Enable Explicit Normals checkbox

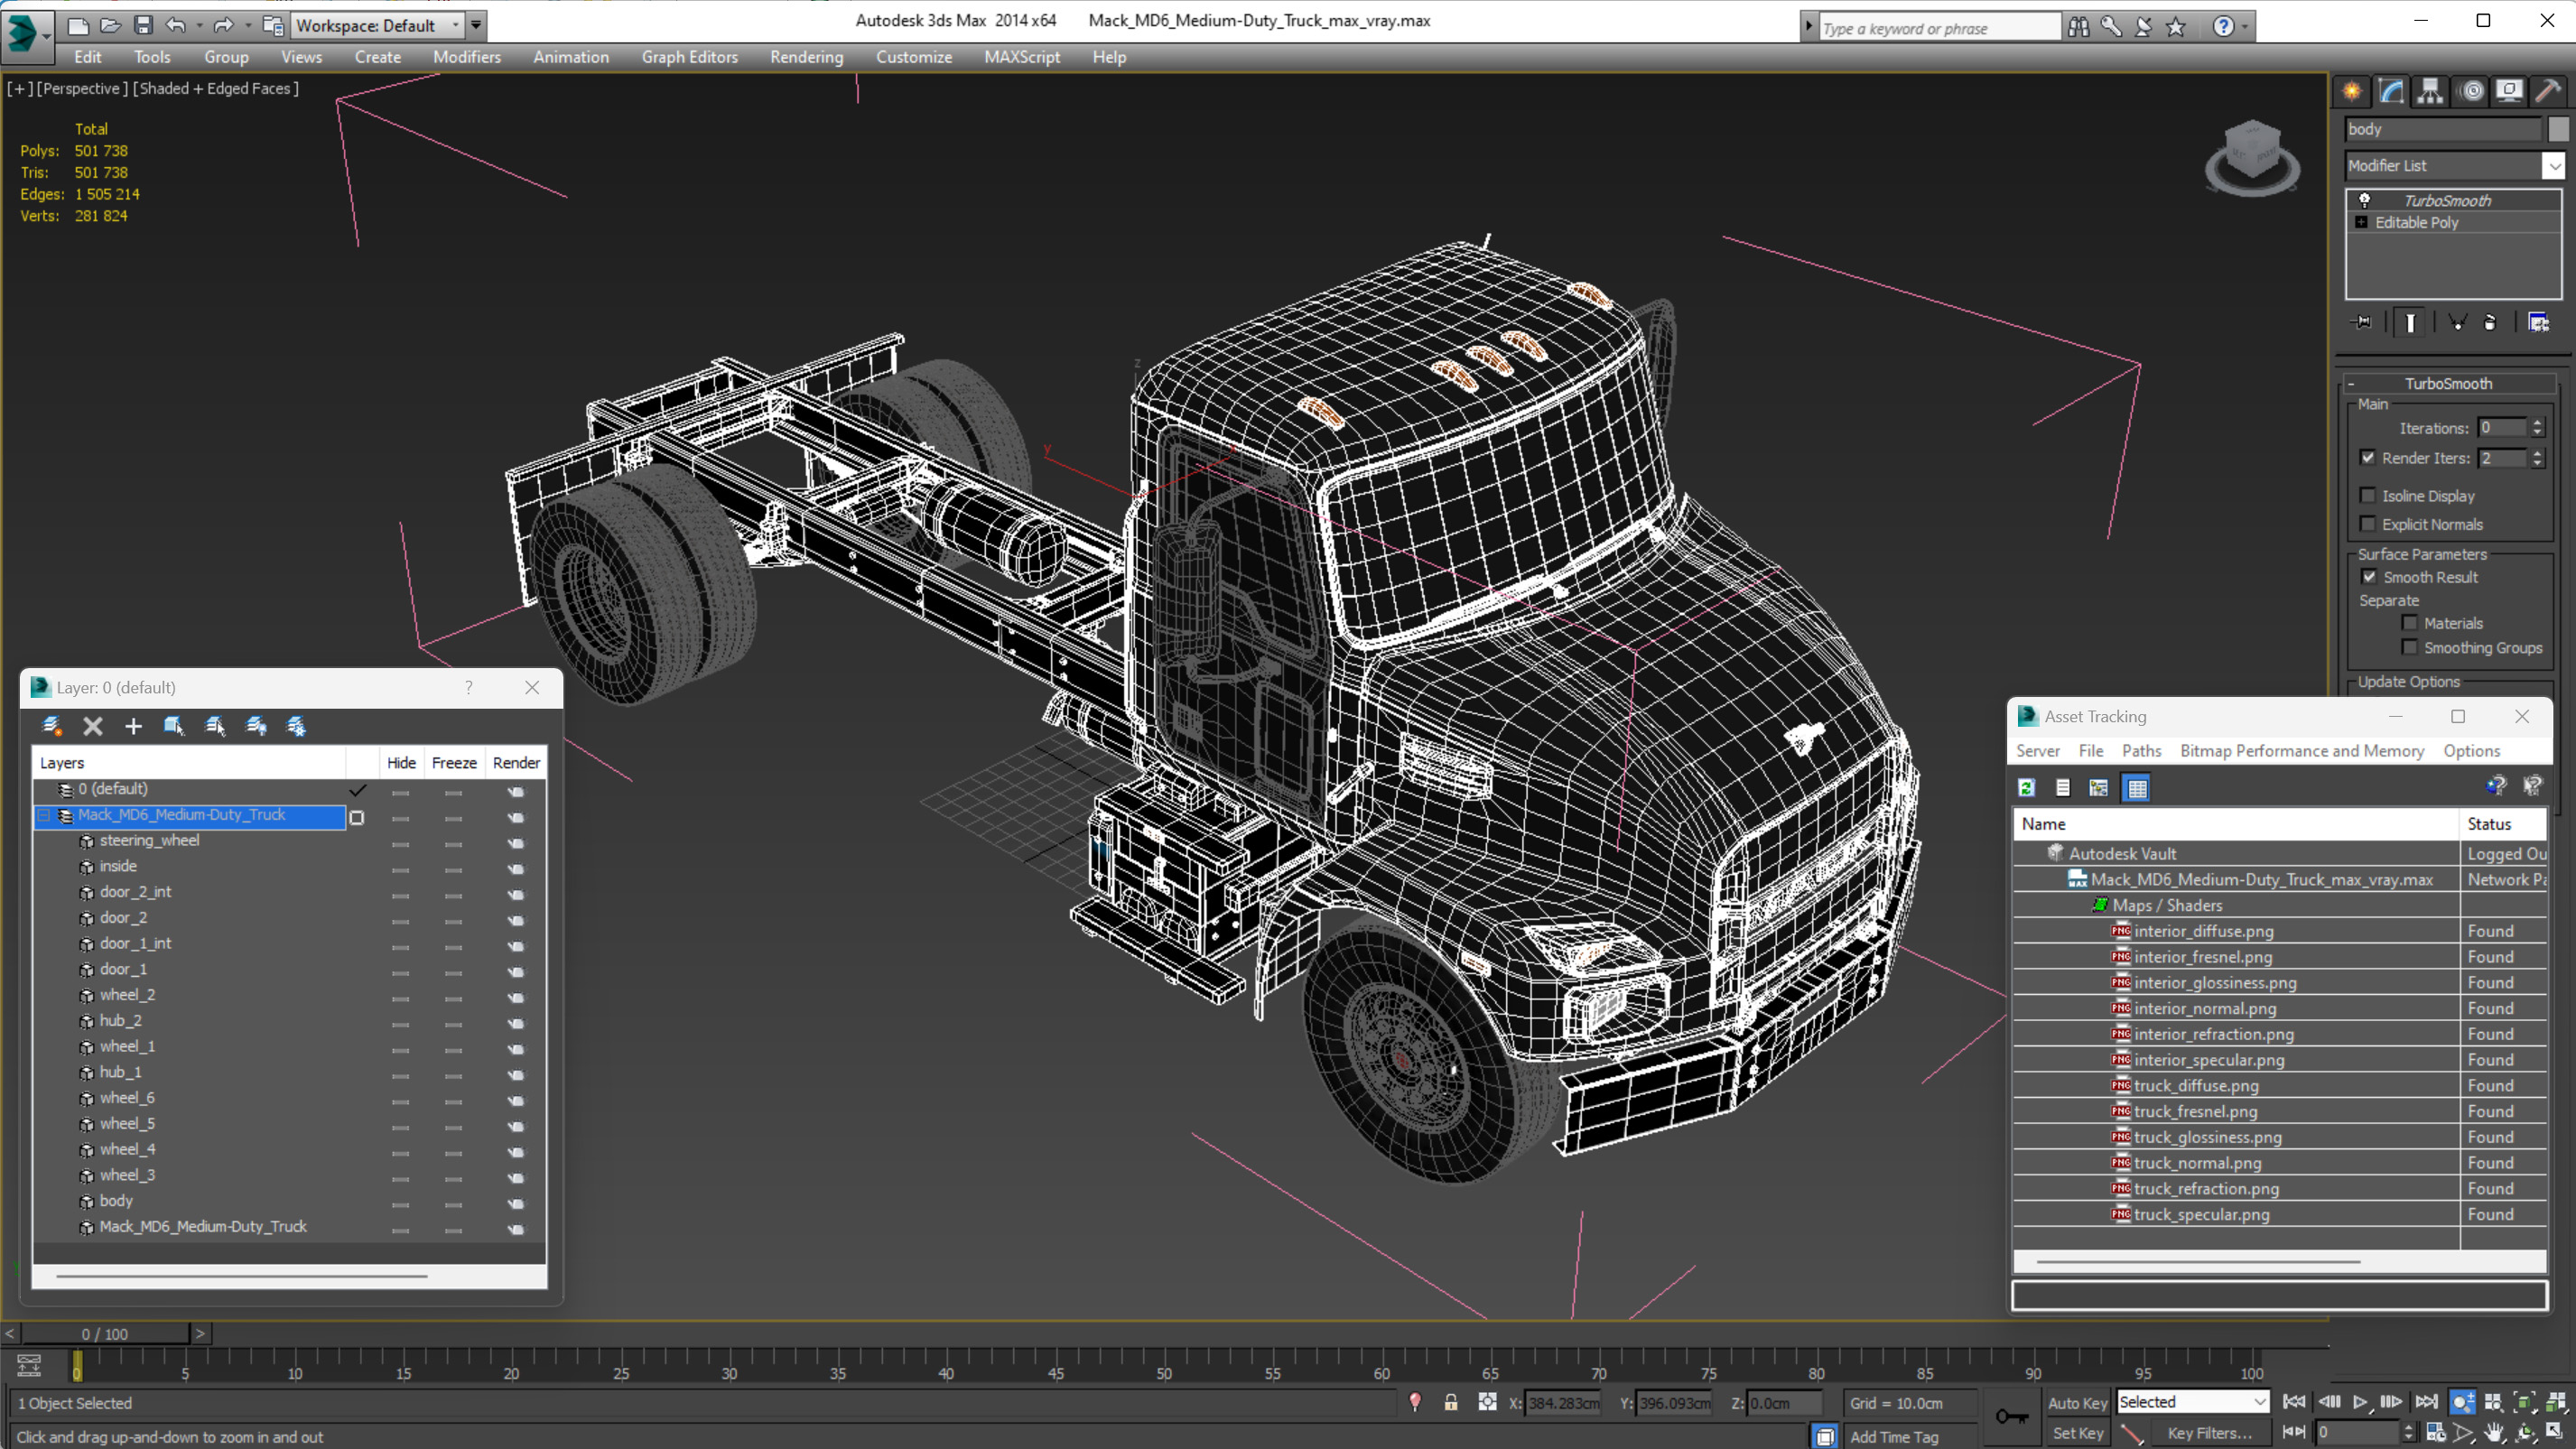coord(2367,524)
